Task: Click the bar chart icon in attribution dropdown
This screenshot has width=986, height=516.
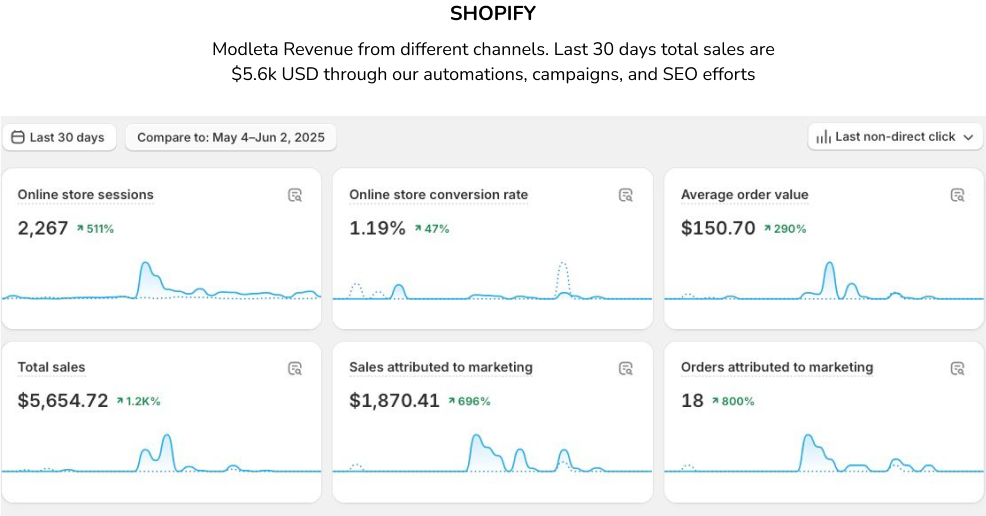Action: [x=824, y=137]
